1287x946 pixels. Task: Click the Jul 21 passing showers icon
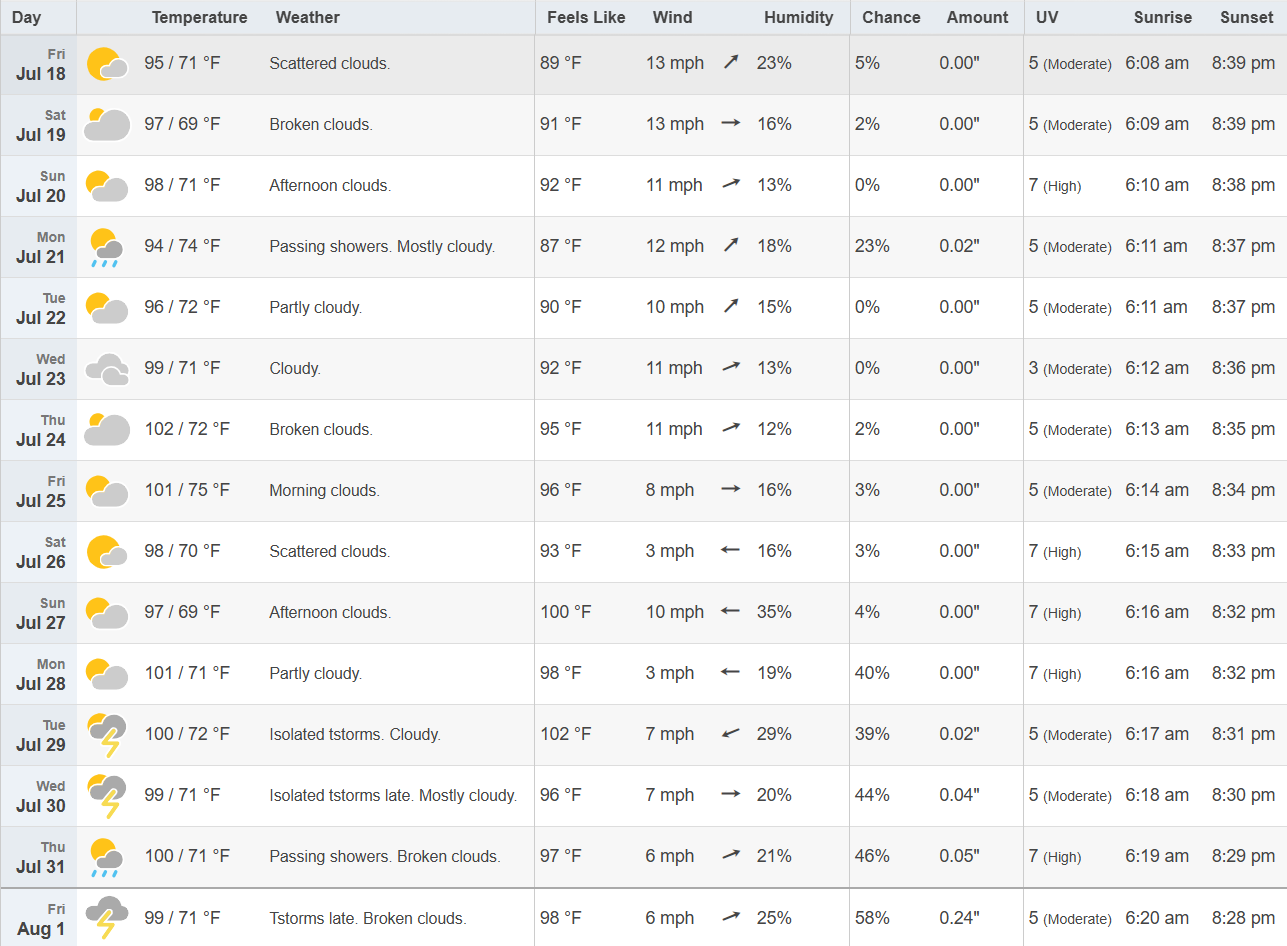click(106, 247)
